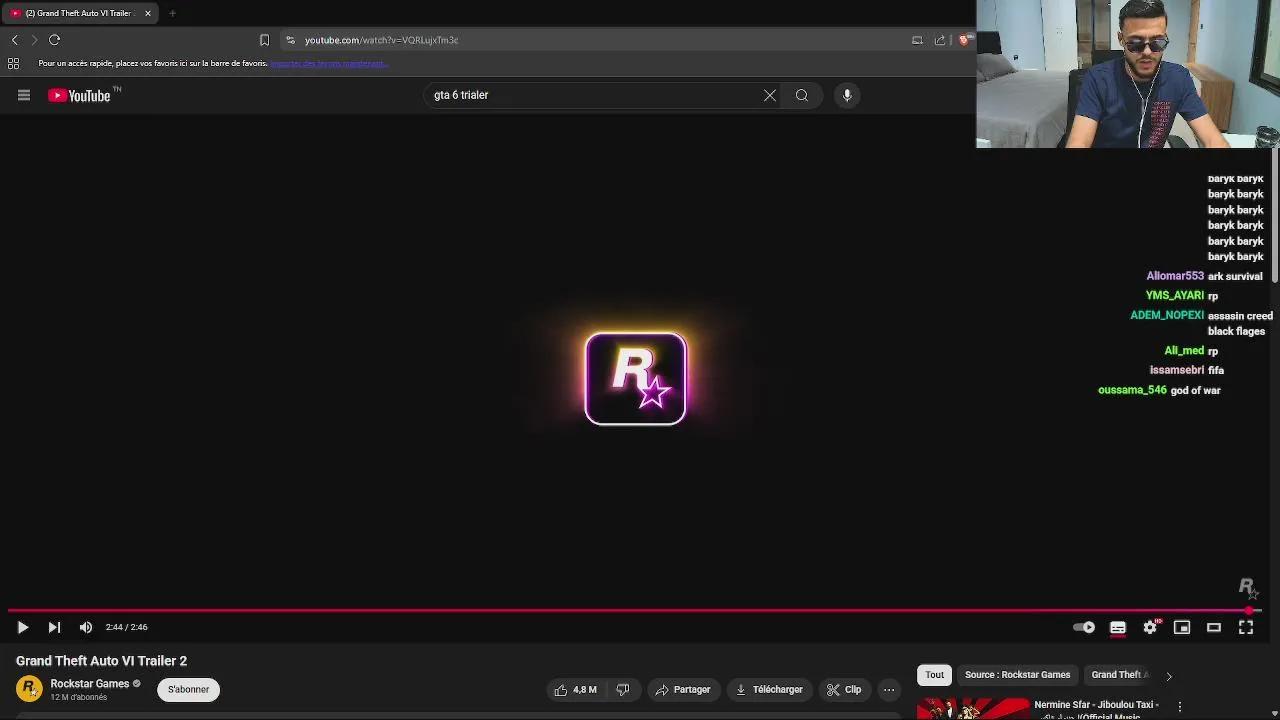Select the Grand Theft chip
Image resolution: width=1280 pixels, height=720 pixels.
click(x=1119, y=675)
